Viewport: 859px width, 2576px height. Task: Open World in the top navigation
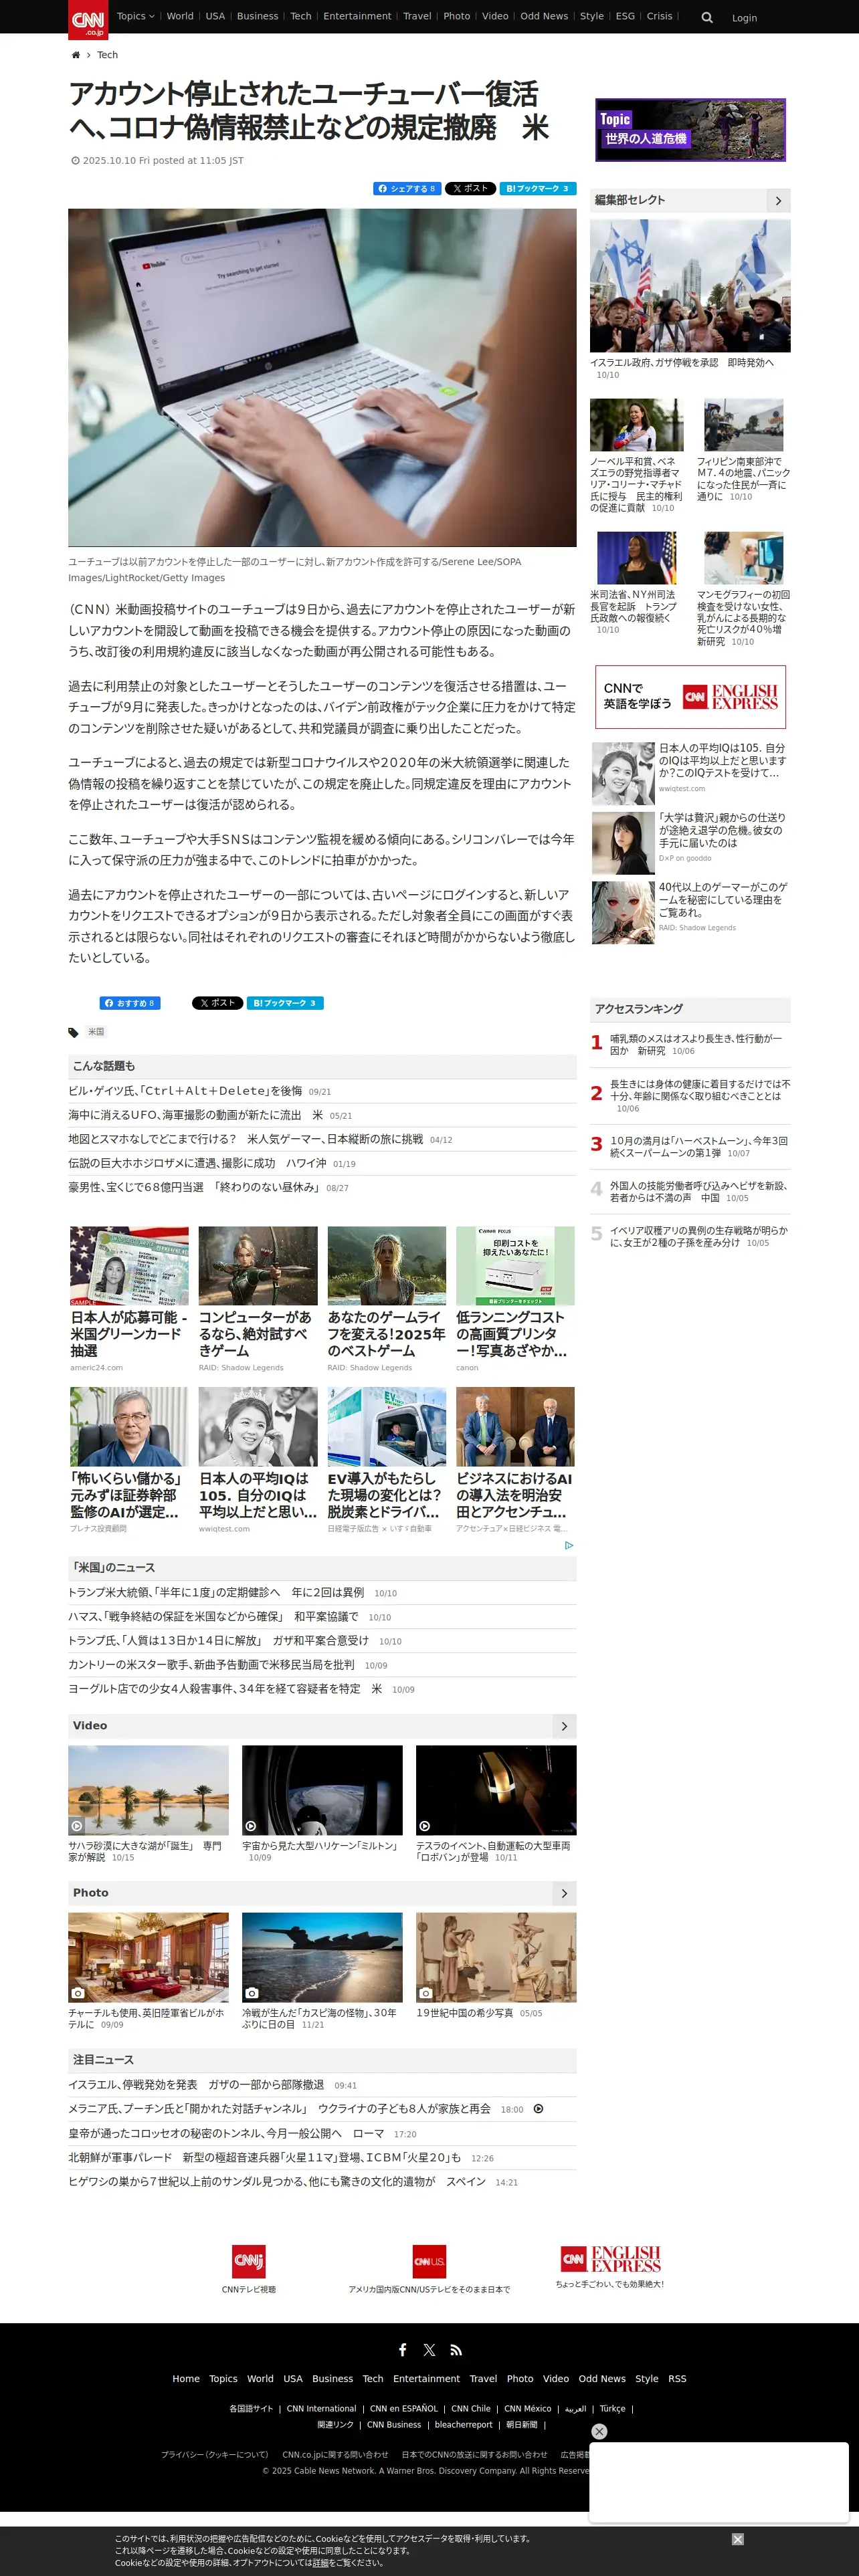click(x=180, y=16)
